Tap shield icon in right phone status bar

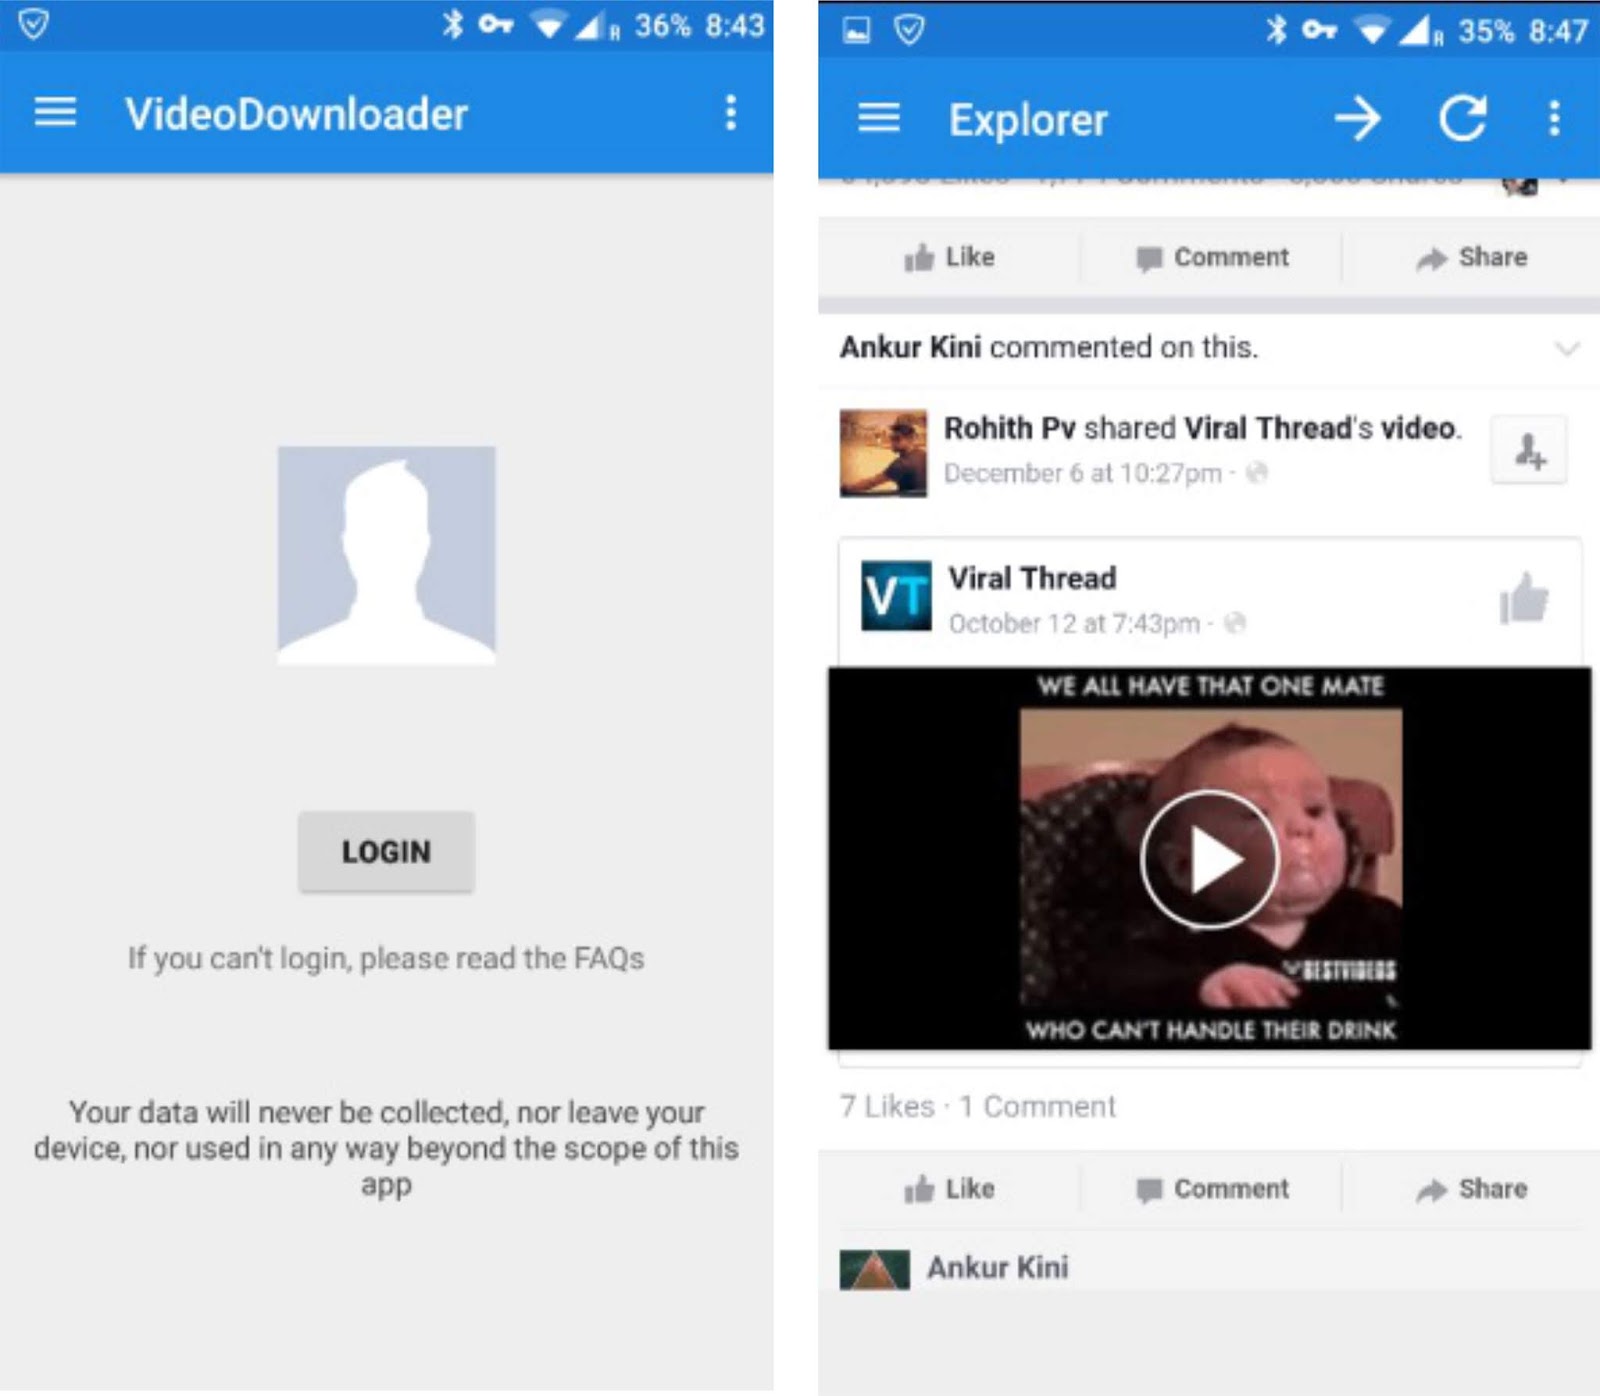[909, 31]
